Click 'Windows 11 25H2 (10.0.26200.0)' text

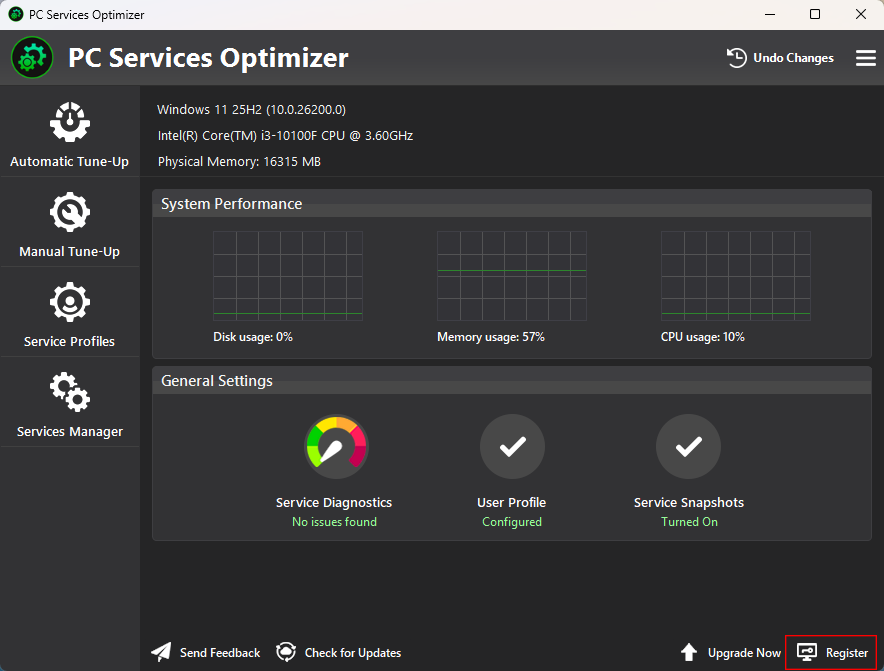click(x=251, y=109)
